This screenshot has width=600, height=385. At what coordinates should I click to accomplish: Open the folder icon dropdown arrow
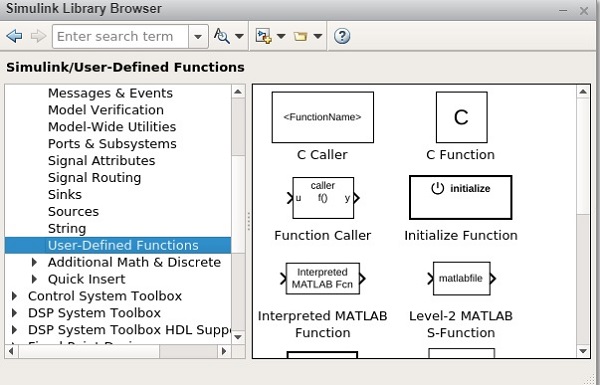[318, 36]
